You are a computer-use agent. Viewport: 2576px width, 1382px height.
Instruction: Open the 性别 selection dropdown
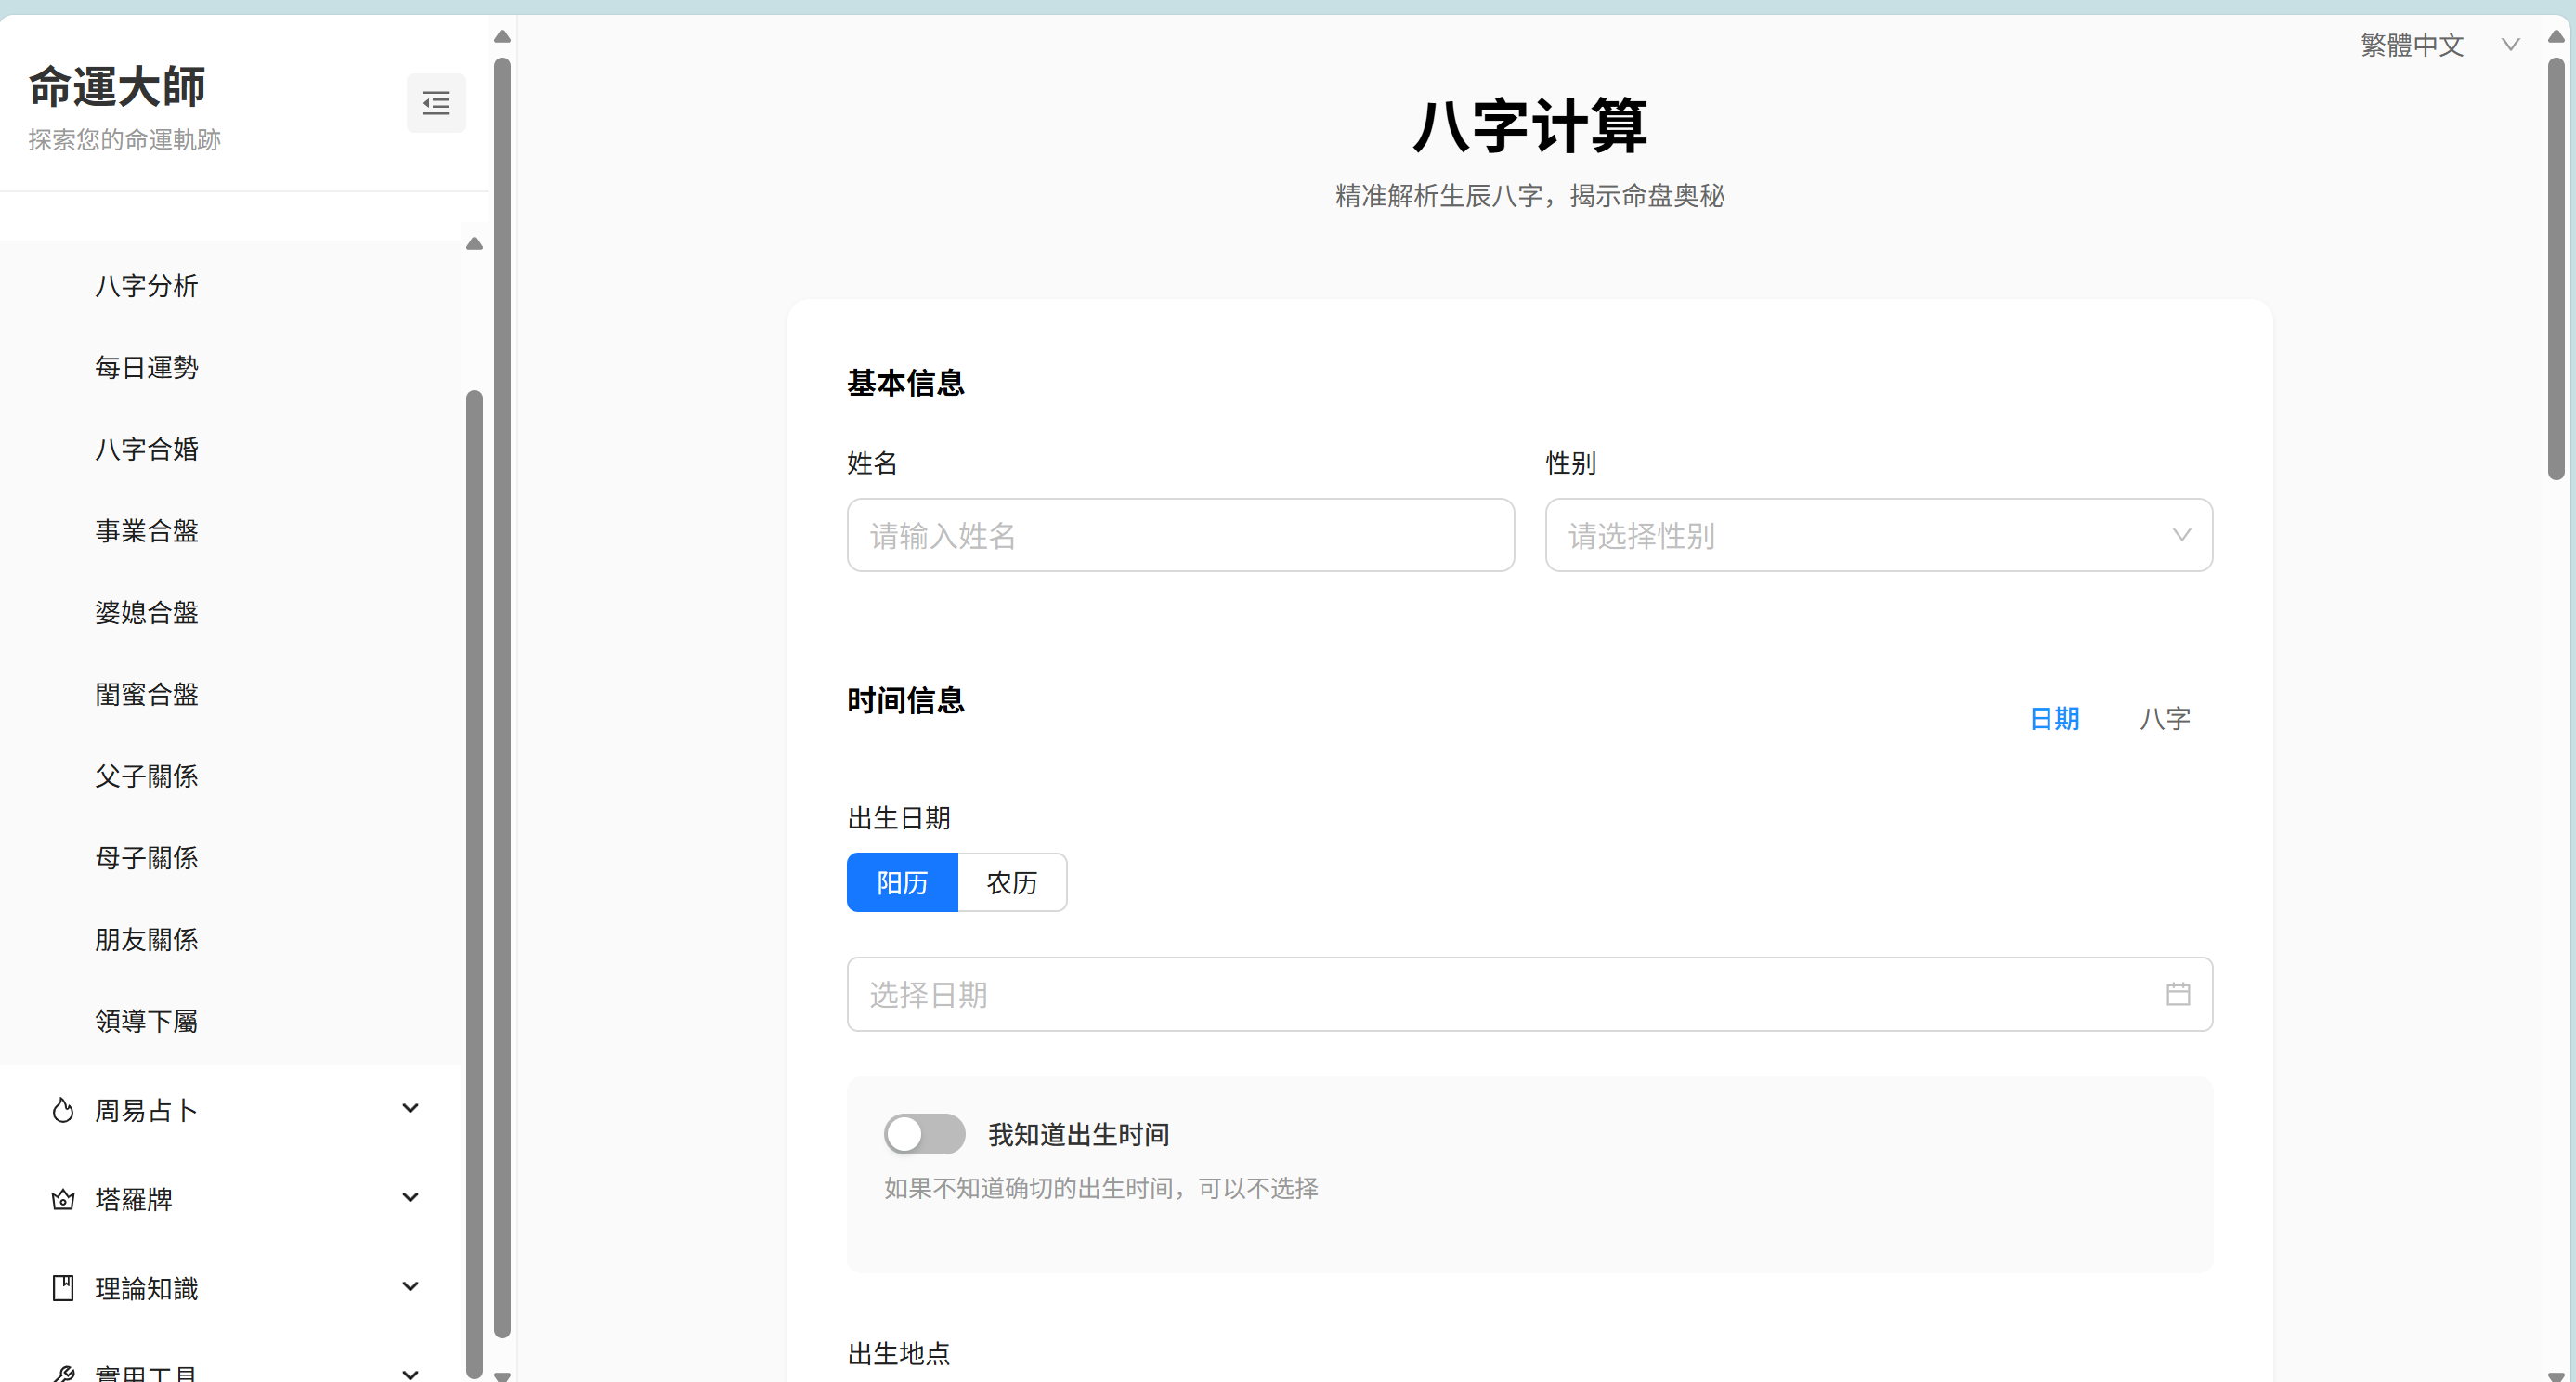(x=1878, y=535)
